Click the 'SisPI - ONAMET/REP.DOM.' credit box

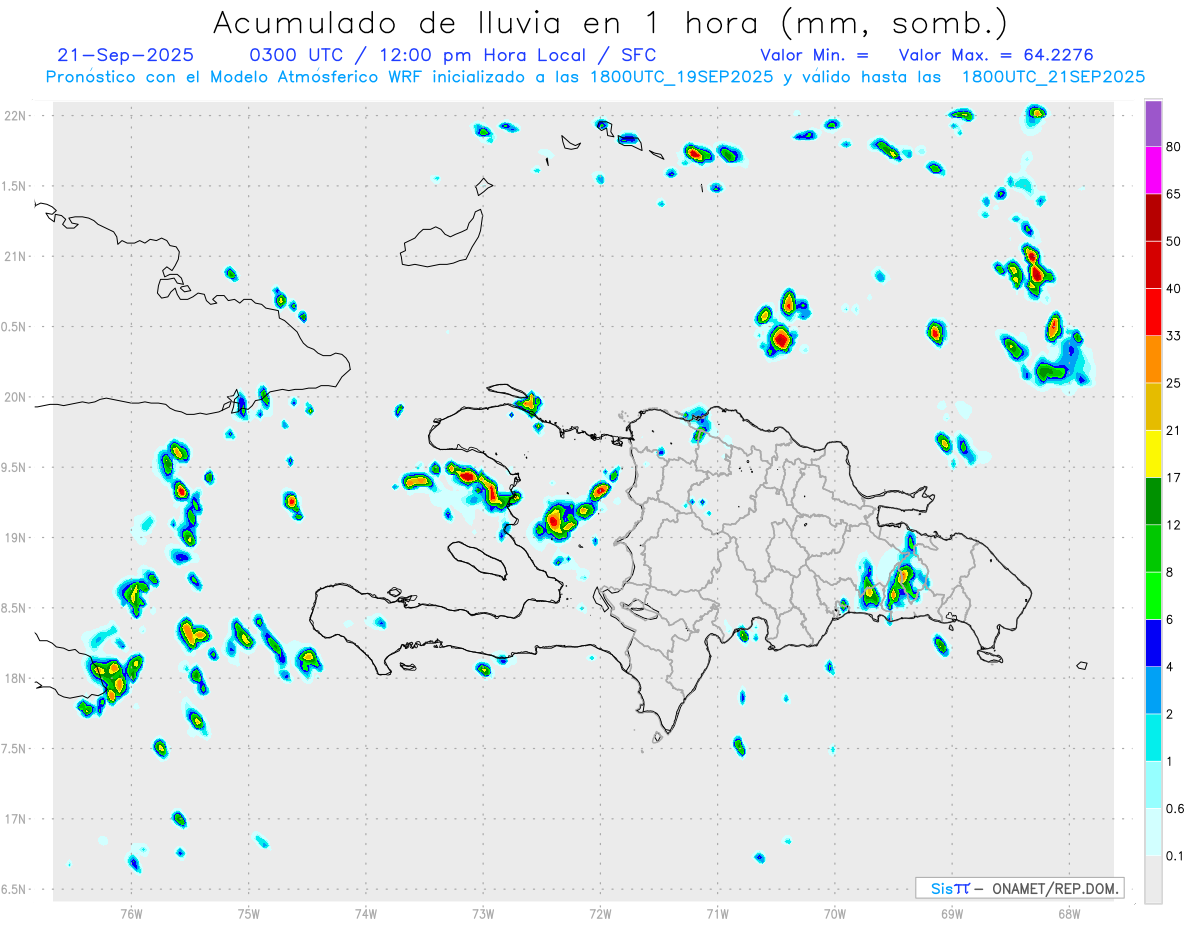coord(1019,888)
